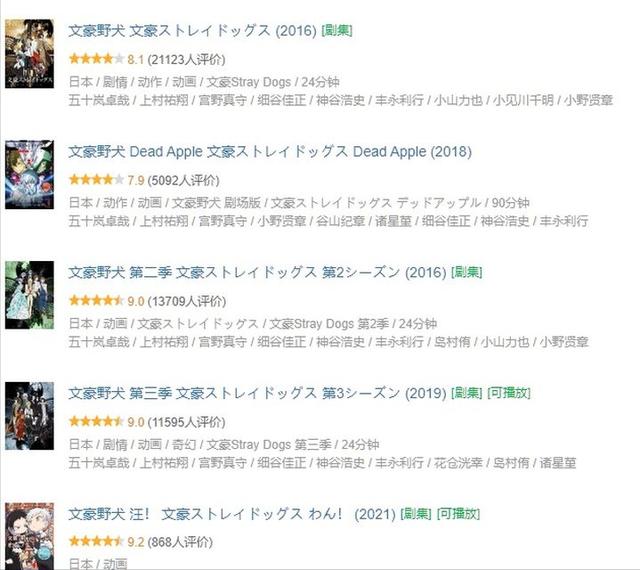Viewport: 640px width, 570px height.
Task: Click the [剧集] tag beside 汪! (2021)
Action: [416, 514]
